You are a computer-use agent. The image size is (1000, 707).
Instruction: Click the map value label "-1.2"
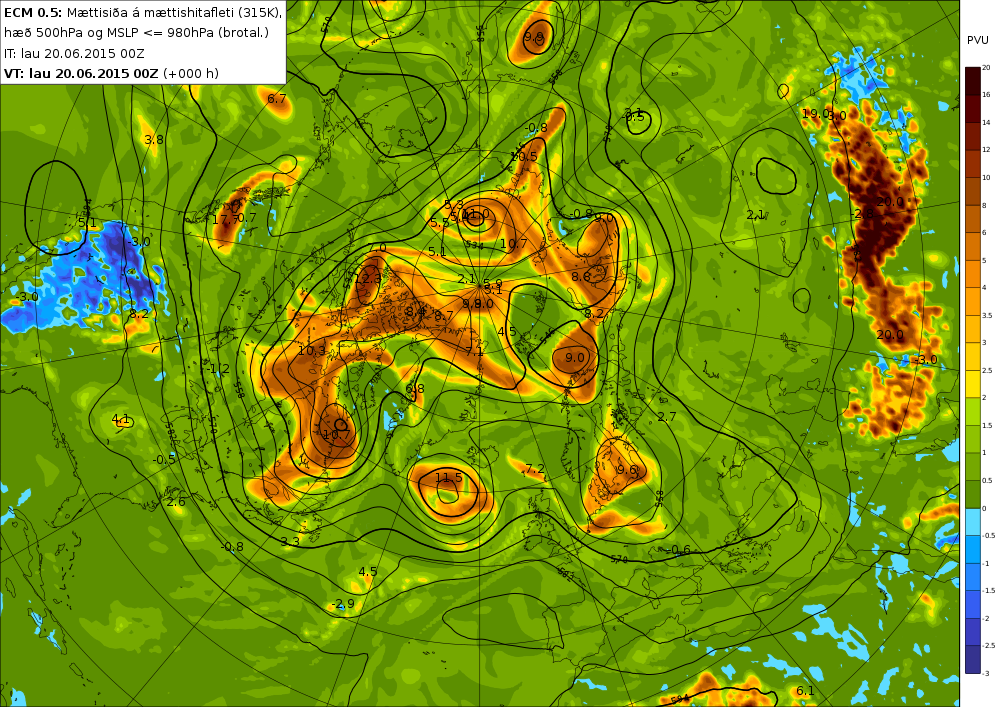point(218,369)
